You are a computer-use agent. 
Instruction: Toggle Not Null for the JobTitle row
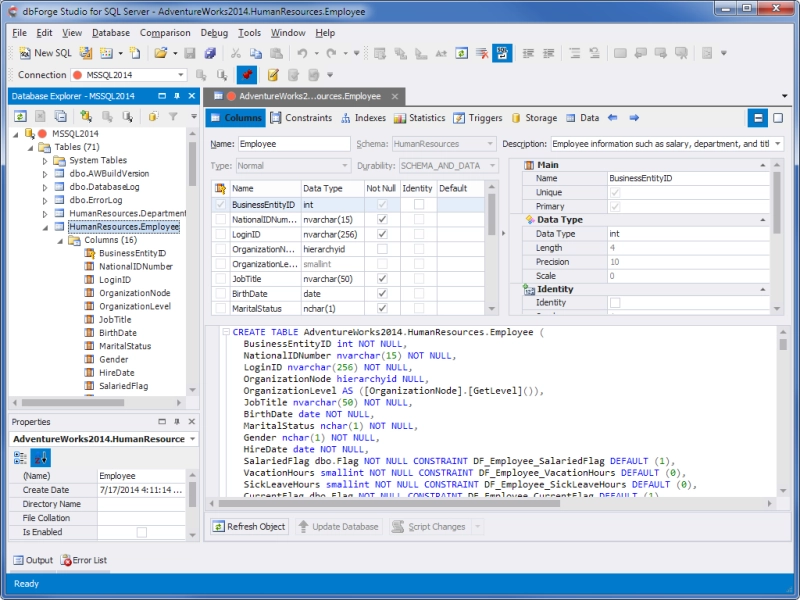click(x=382, y=279)
